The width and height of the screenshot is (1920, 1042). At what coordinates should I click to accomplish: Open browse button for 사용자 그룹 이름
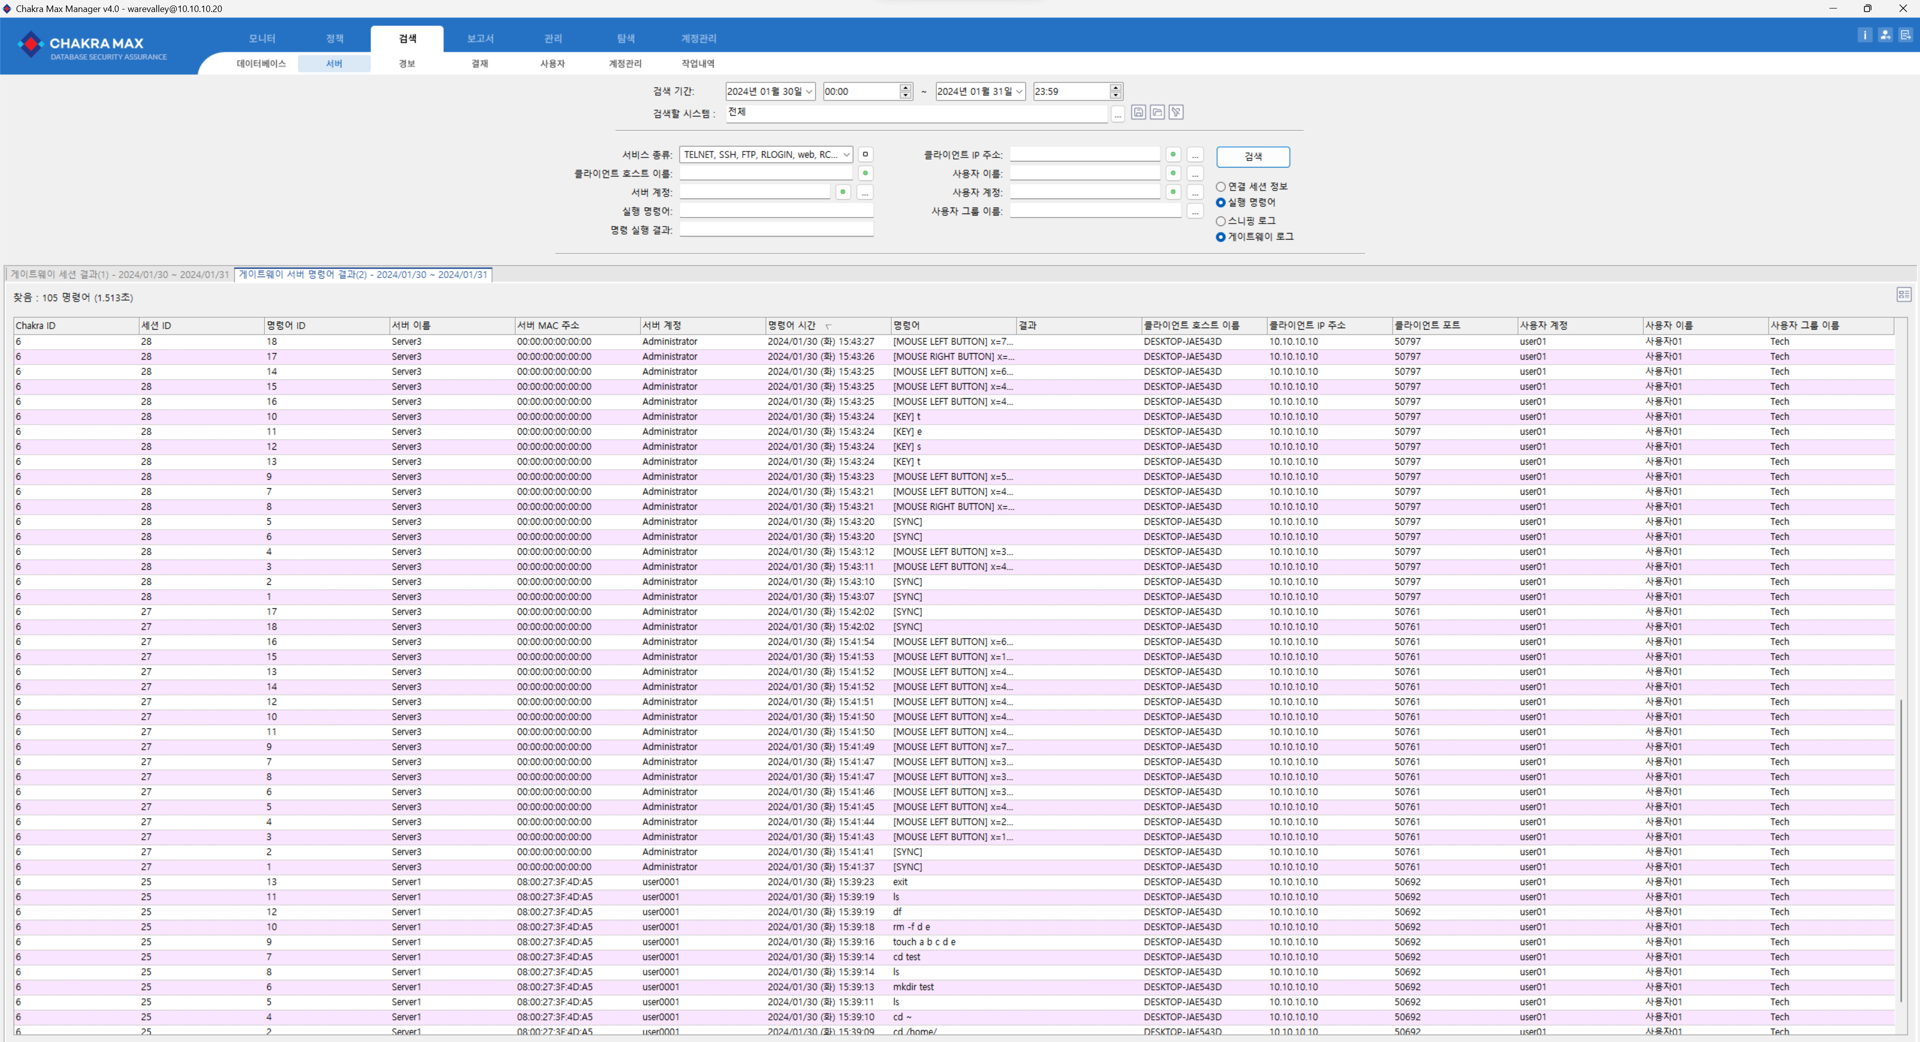click(x=1195, y=211)
